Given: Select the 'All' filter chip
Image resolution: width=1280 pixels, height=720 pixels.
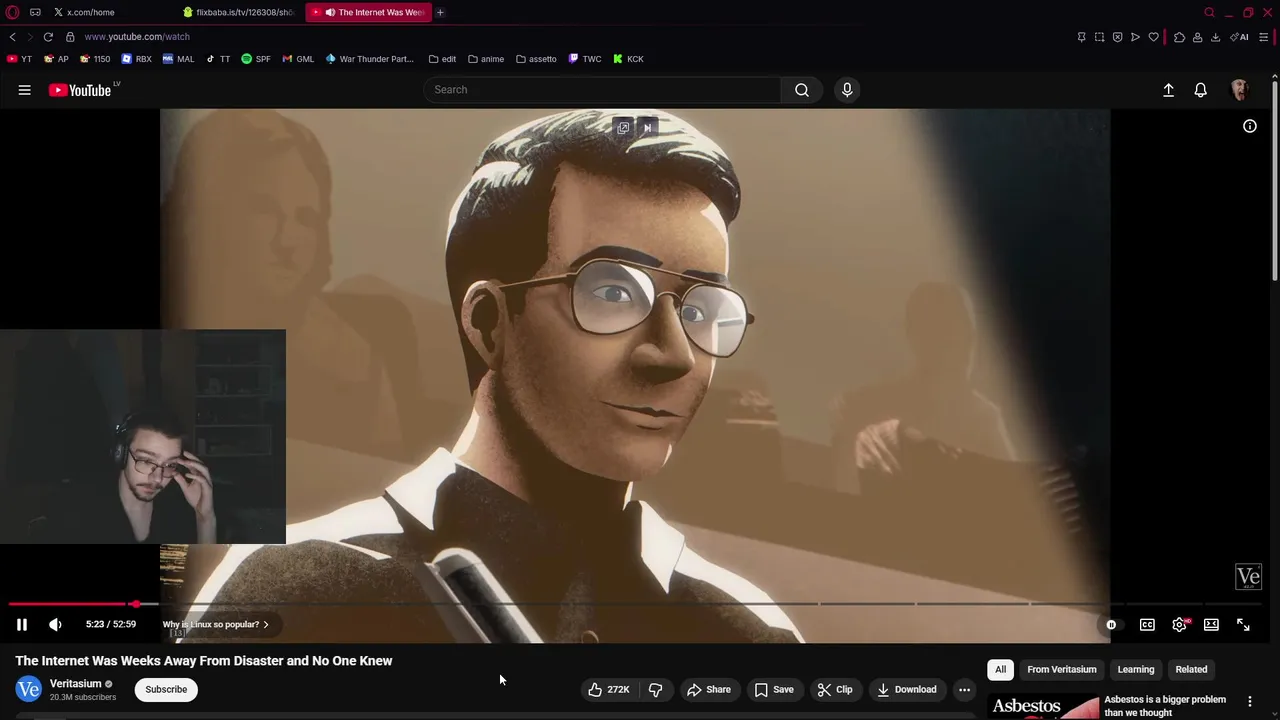Looking at the screenshot, I should tap(1000, 669).
